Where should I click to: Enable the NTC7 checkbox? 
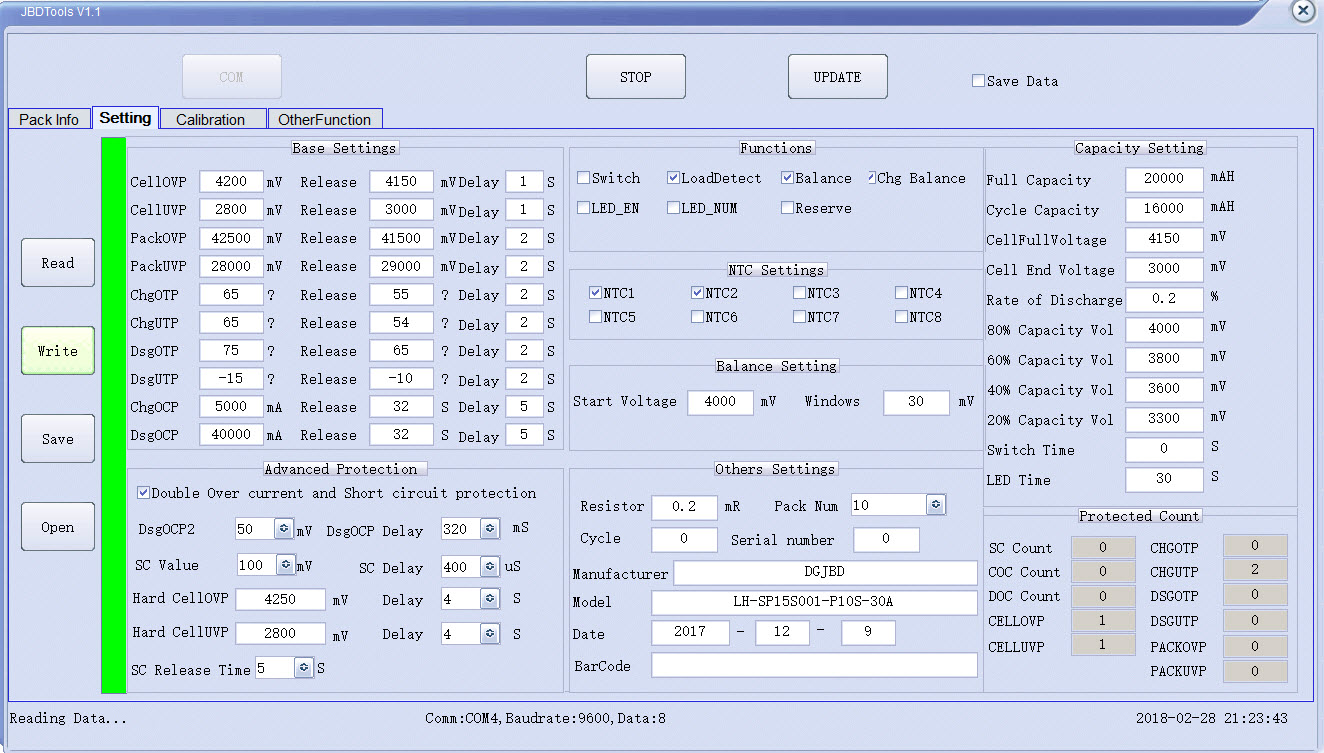coord(800,317)
